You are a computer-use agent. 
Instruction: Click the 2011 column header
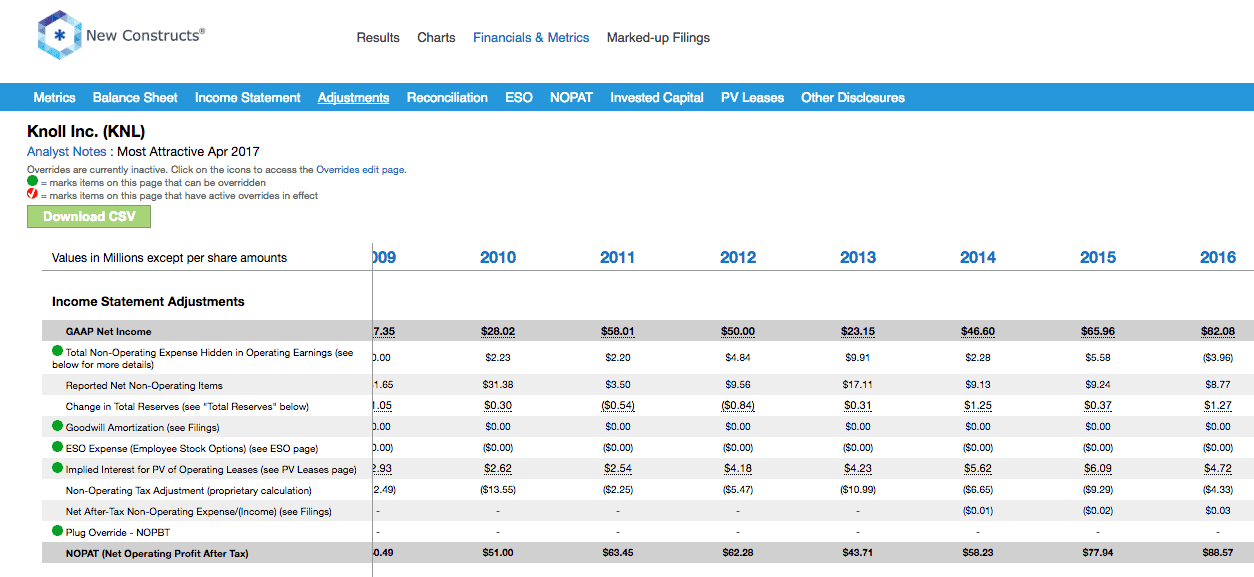tap(618, 257)
